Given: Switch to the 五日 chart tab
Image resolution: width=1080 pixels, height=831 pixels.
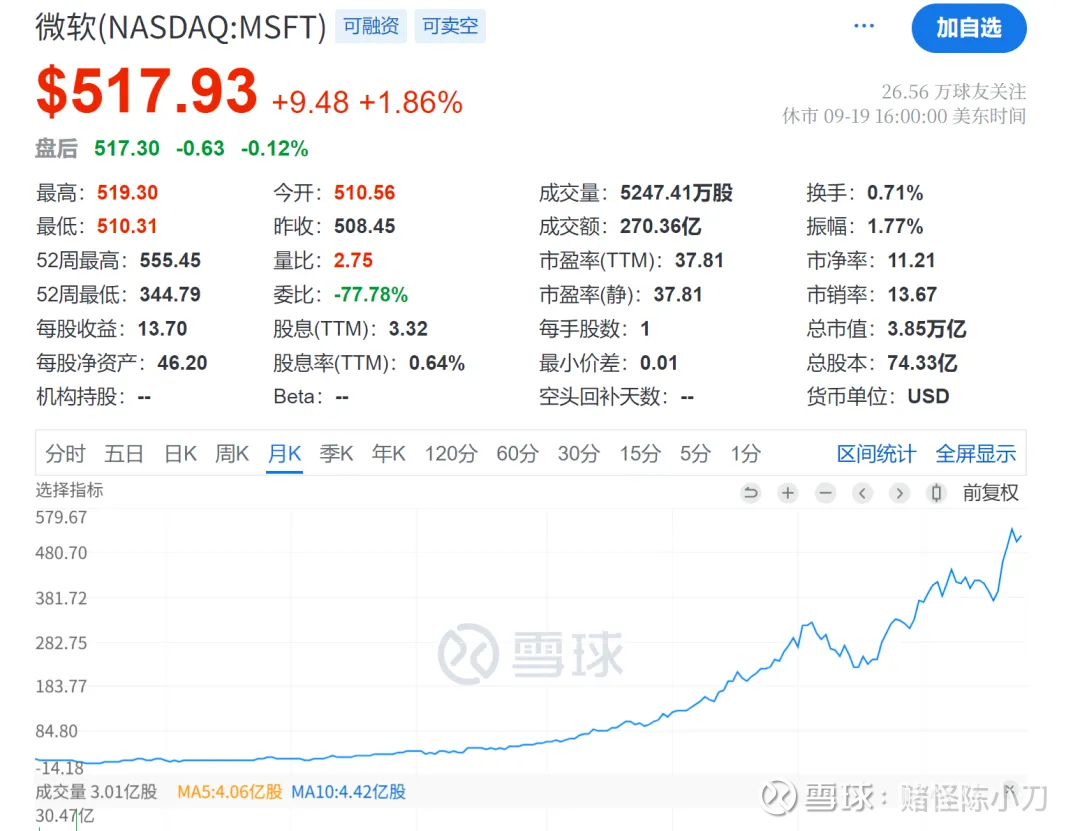Looking at the screenshot, I should (124, 453).
